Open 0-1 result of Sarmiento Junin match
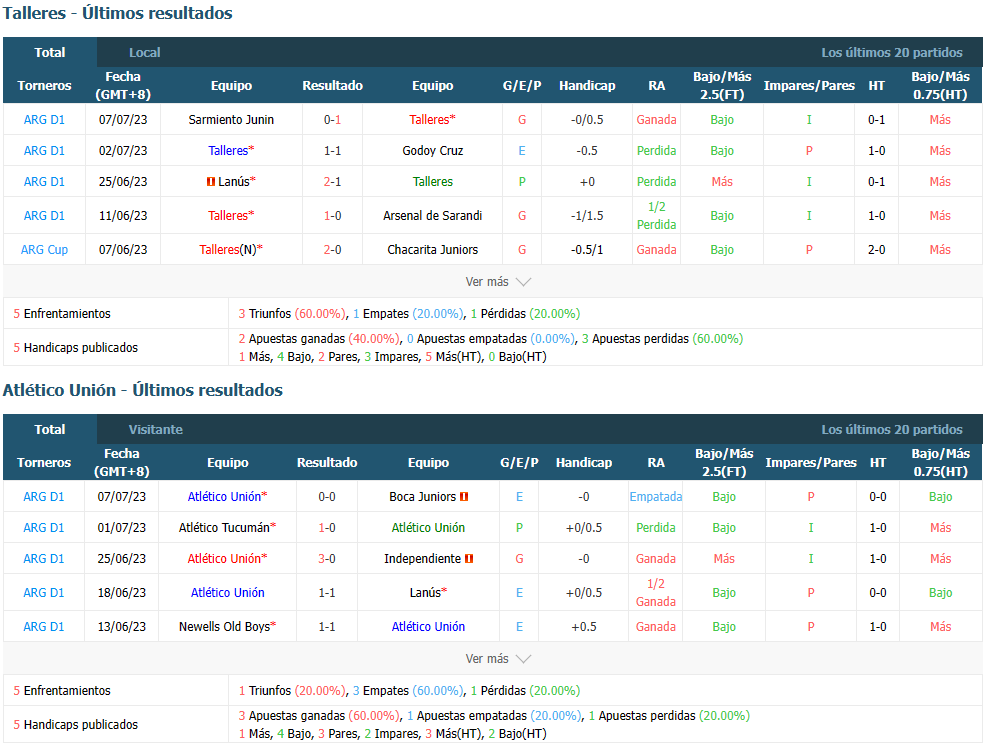 (333, 120)
